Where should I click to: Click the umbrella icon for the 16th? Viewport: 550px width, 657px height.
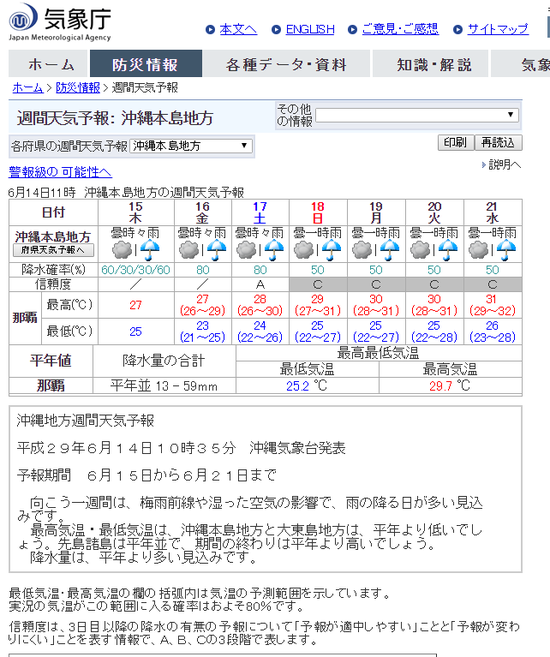[x=217, y=251]
